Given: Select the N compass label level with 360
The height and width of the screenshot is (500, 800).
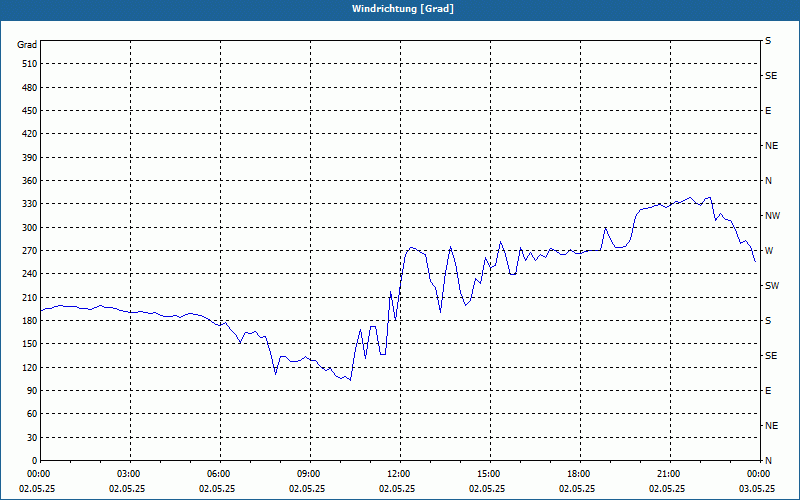Looking at the screenshot, I should point(769,181).
